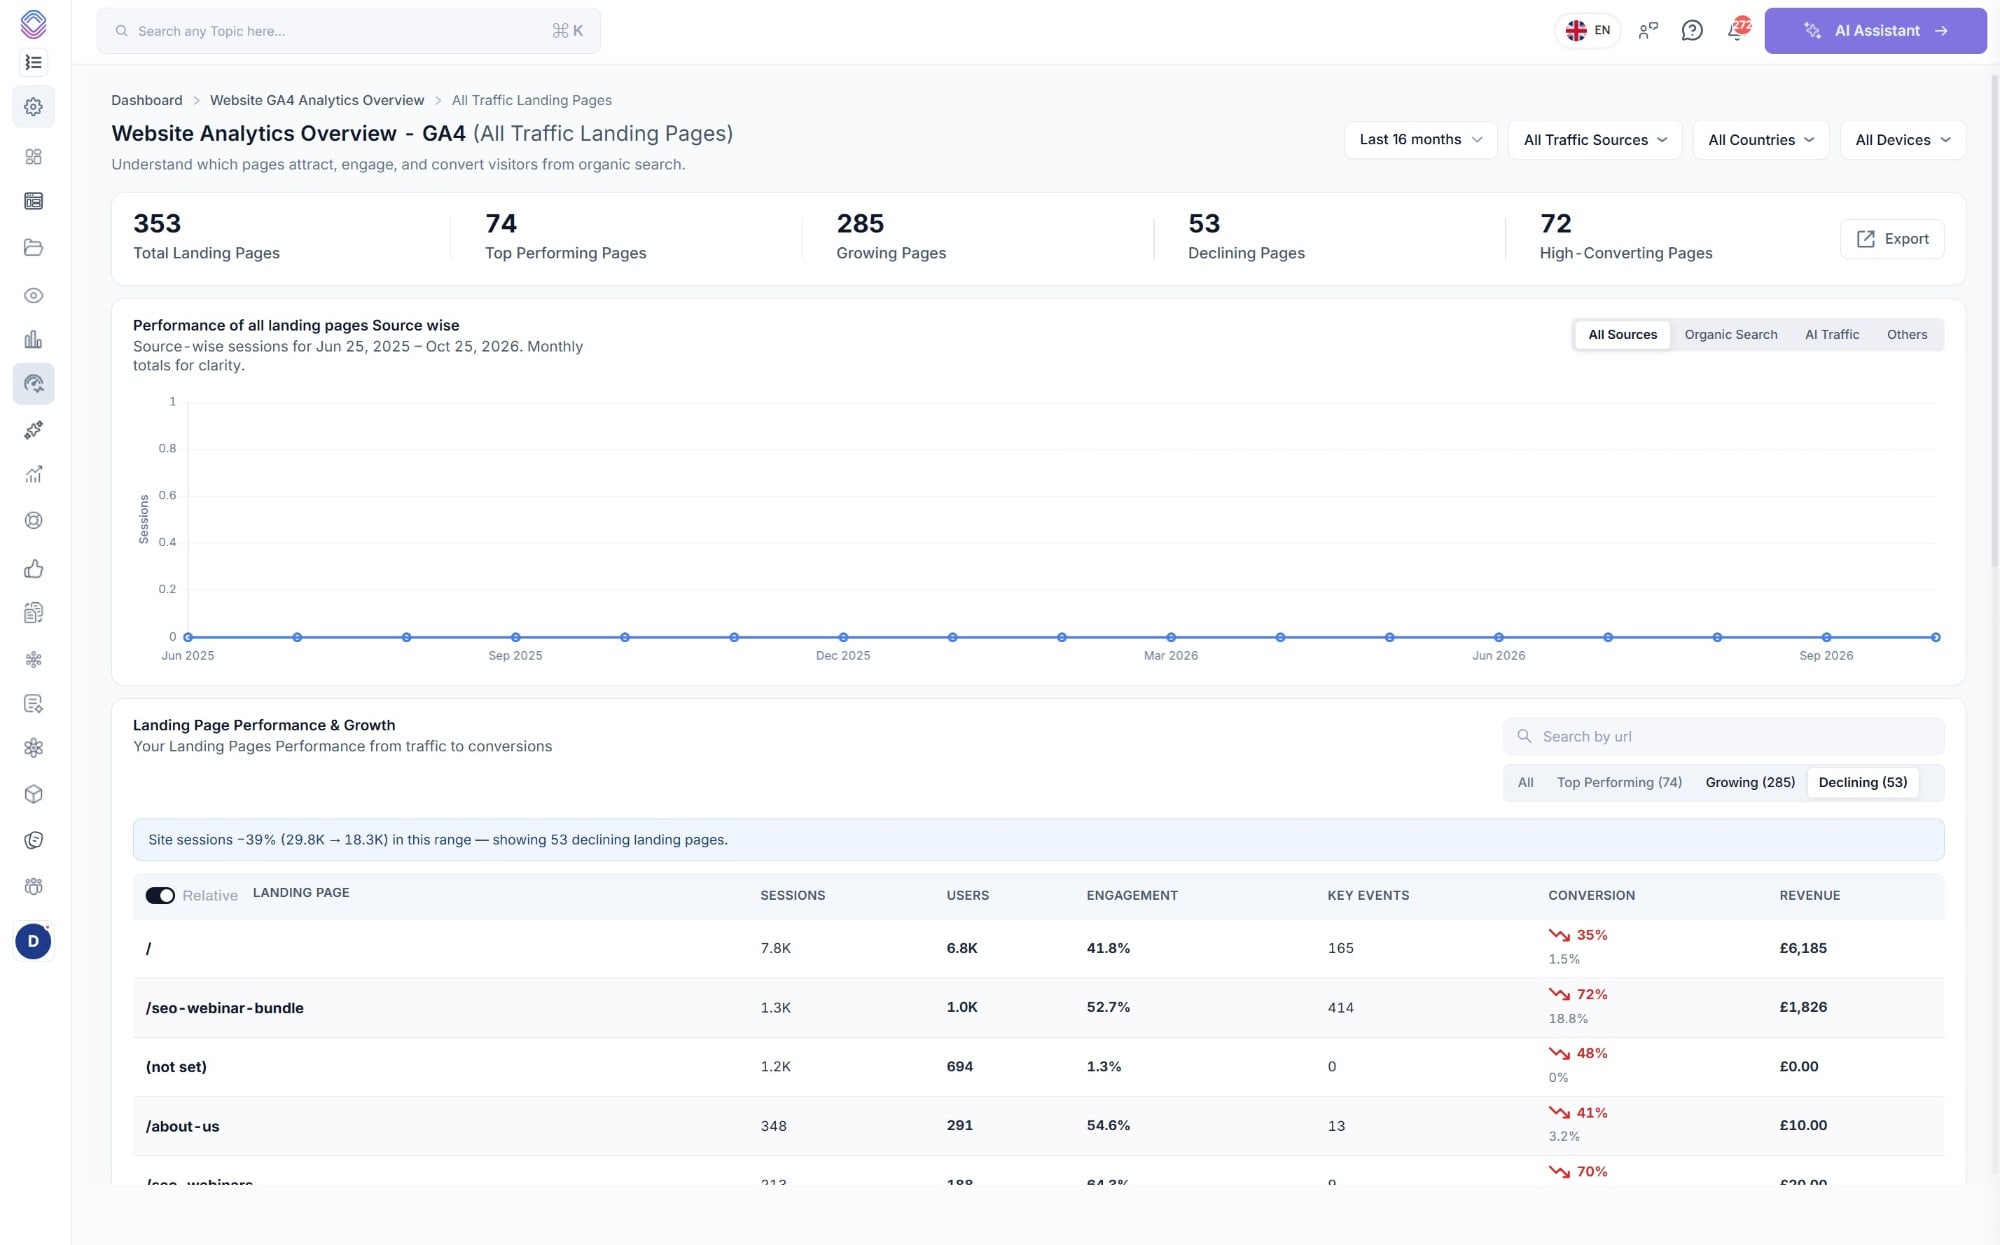Click the document copy icon in the sidebar

(33, 614)
